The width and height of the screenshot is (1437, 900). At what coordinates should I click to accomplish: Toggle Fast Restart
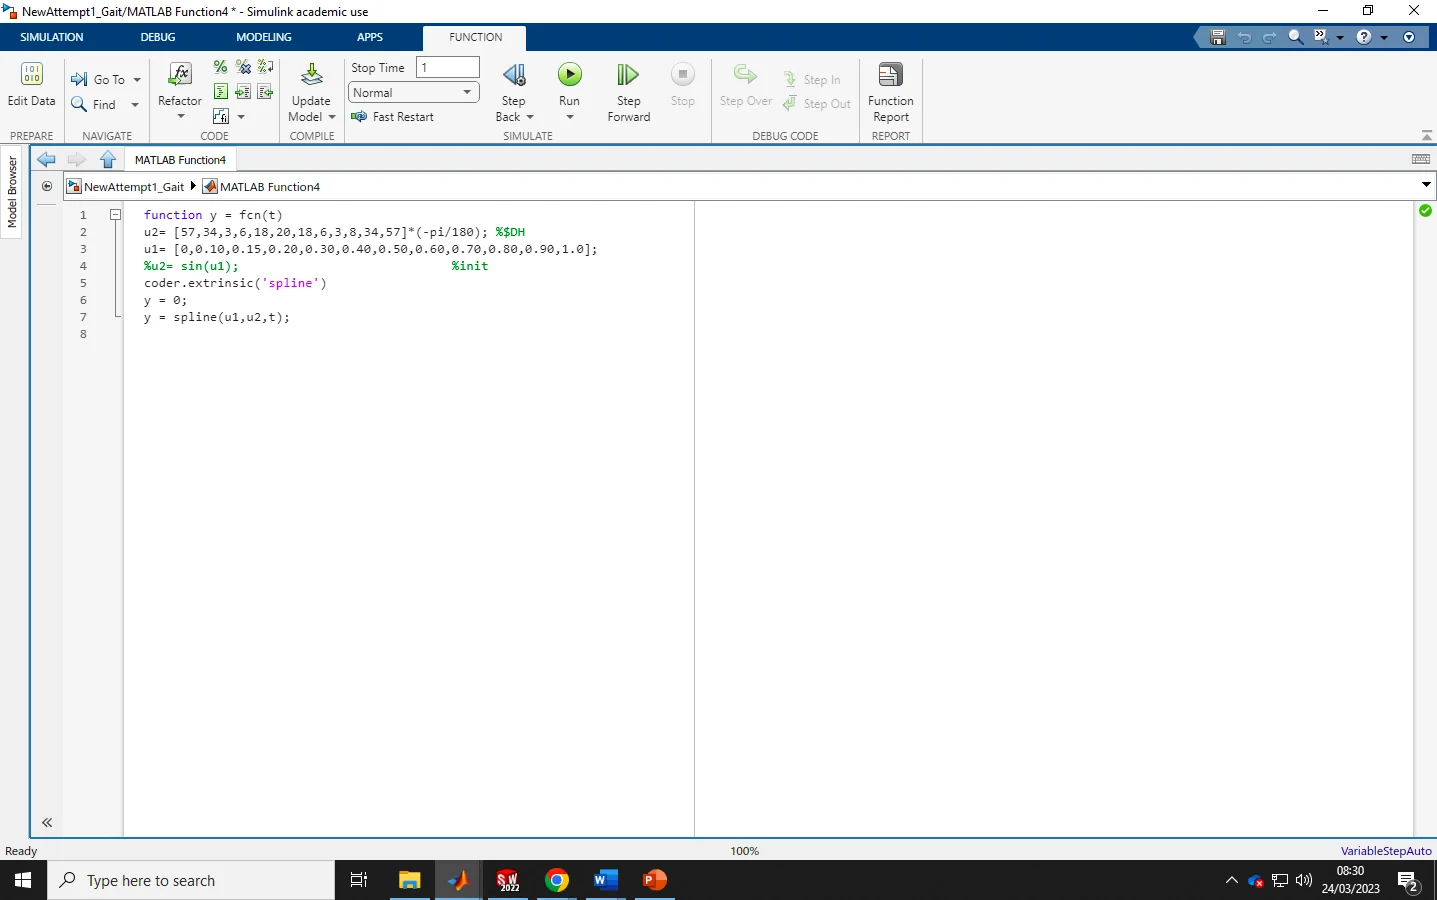pos(393,117)
